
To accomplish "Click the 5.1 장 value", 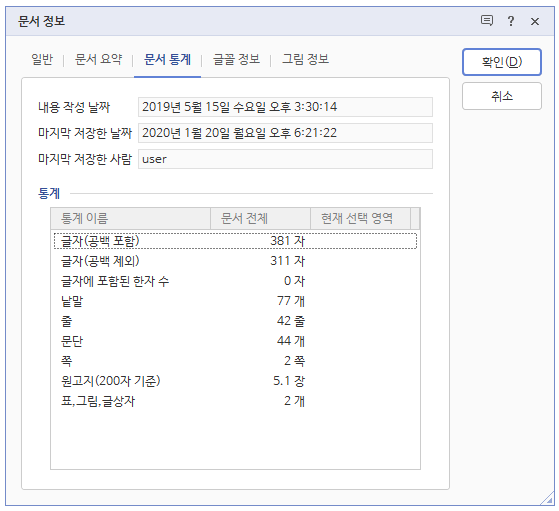I will [289, 381].
